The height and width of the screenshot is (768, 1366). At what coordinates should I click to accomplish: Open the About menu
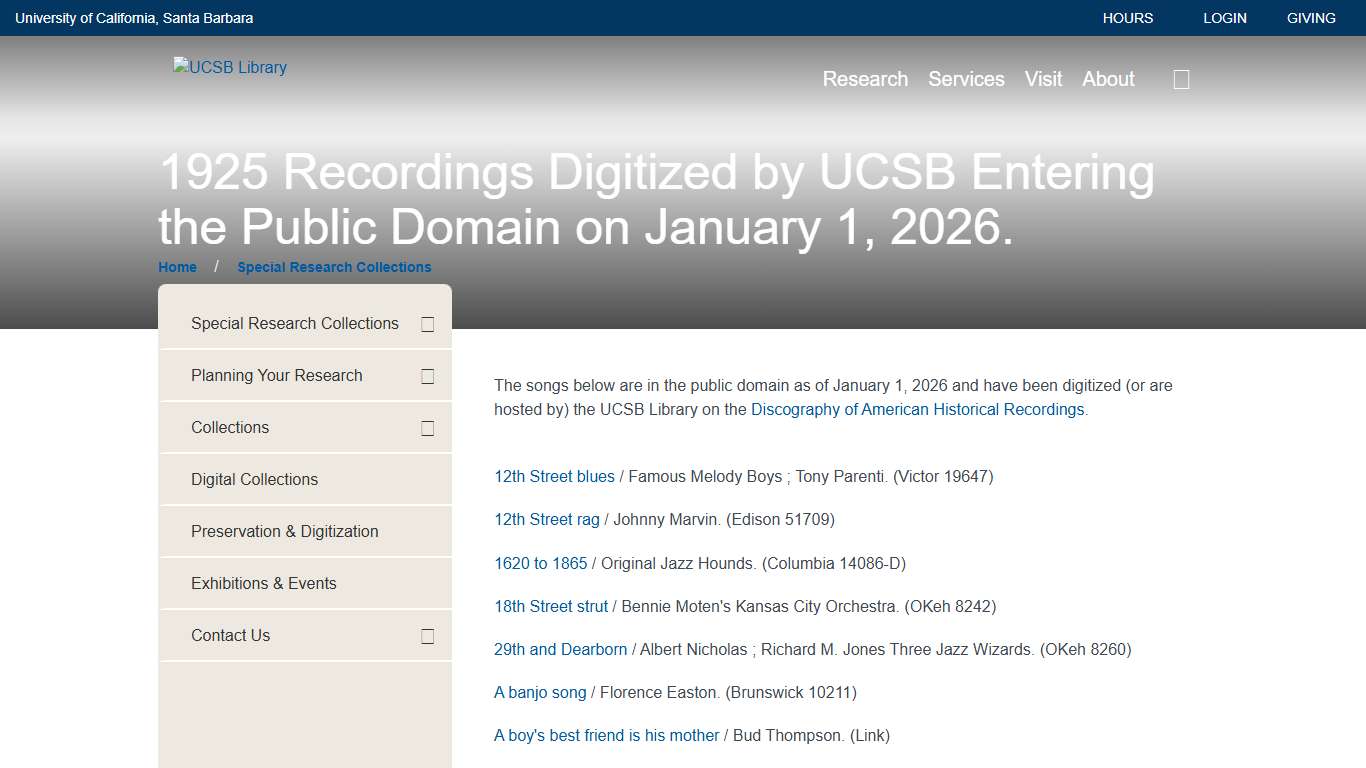tap(1107, 79)
